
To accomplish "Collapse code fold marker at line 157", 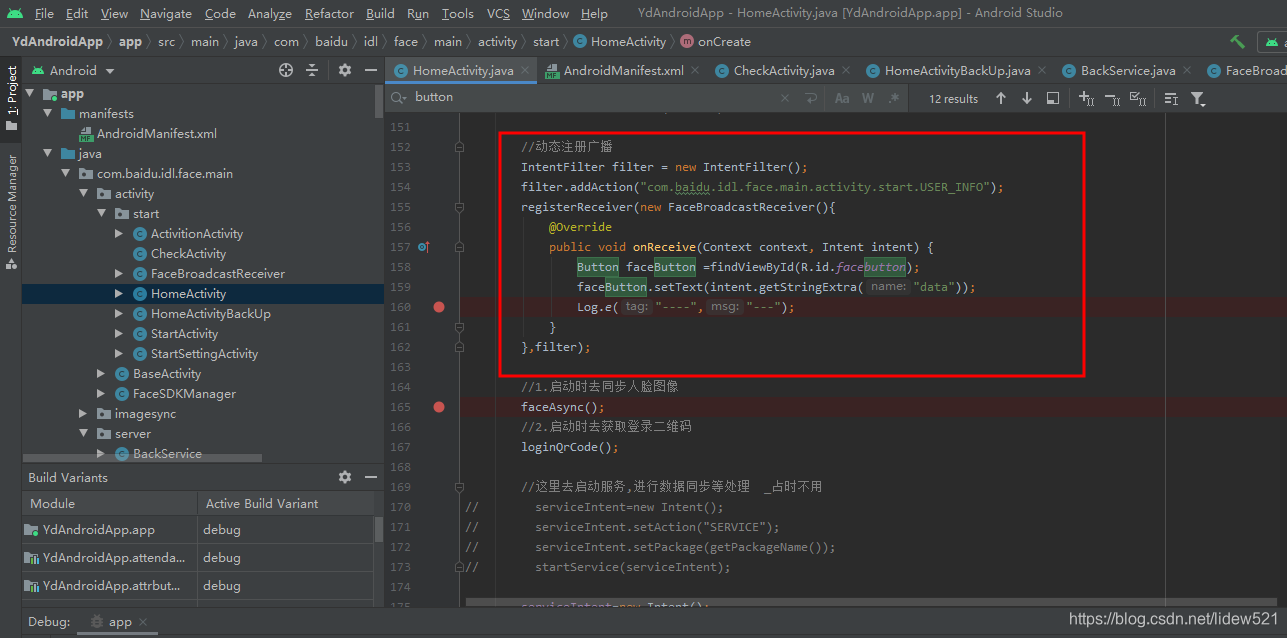I will point(459,247).
